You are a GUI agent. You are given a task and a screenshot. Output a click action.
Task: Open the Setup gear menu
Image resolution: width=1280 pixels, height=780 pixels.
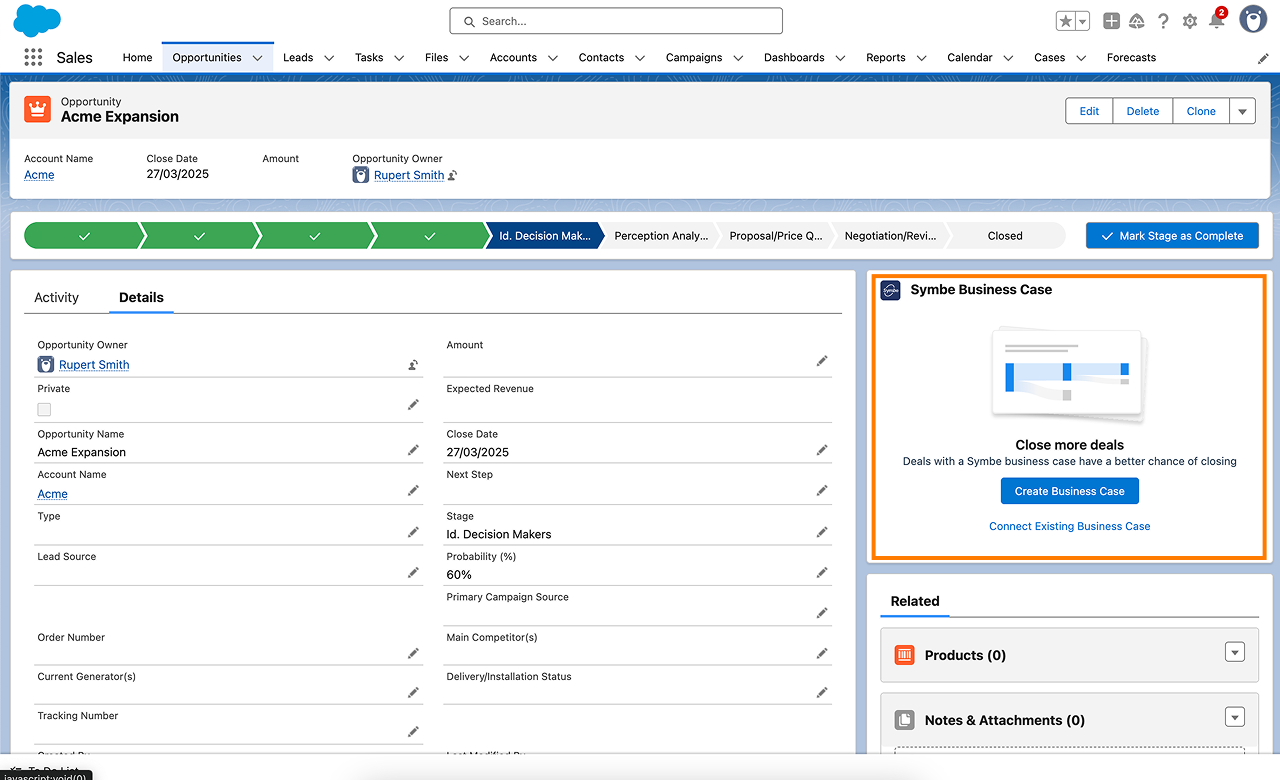1190,21
